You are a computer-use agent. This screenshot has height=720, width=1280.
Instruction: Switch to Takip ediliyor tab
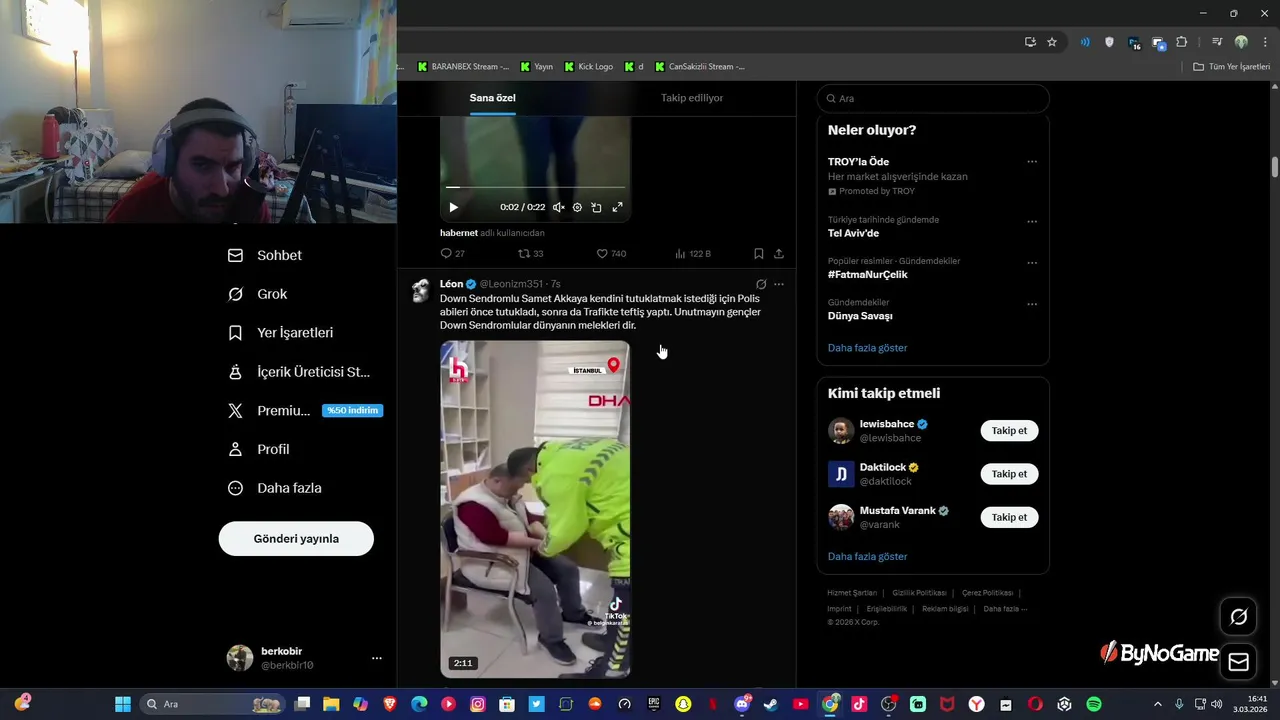(x=692, y=98)
